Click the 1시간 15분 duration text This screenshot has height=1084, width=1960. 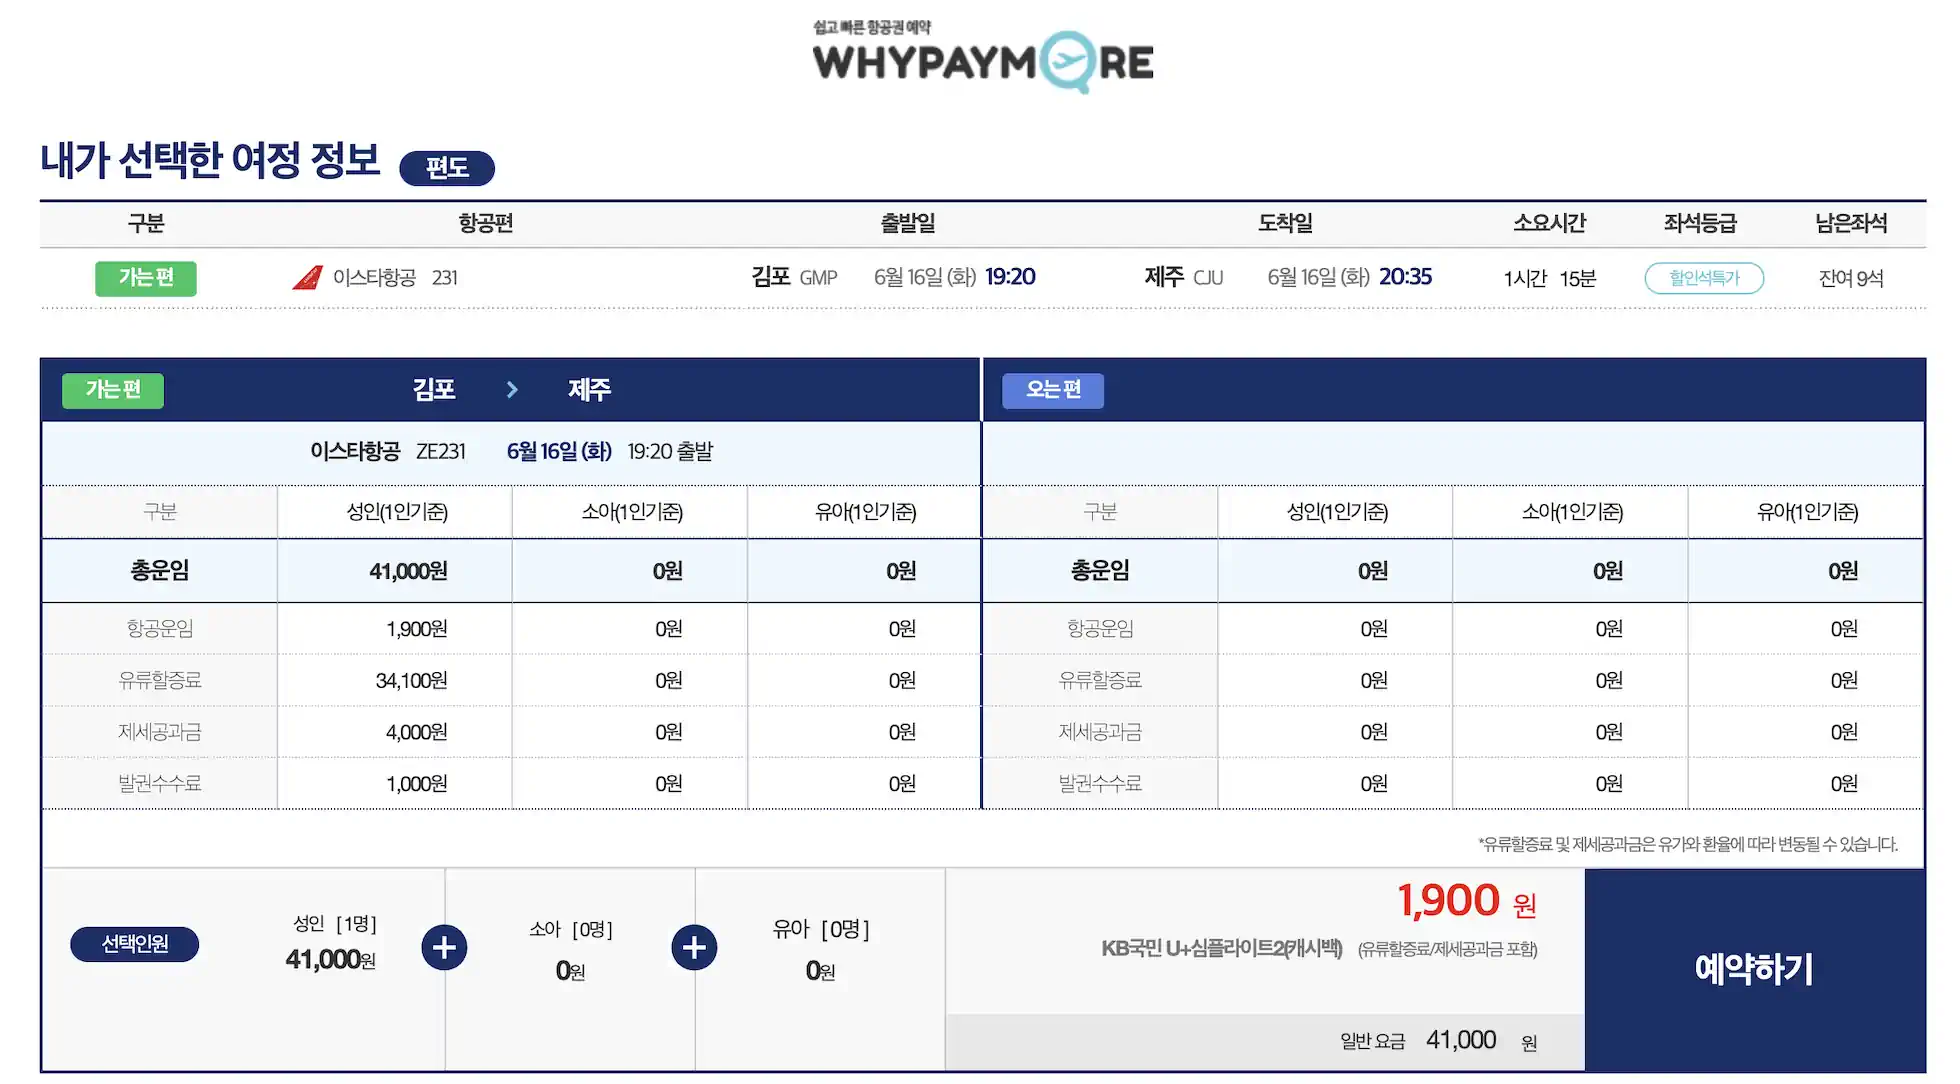[1549, 279]
